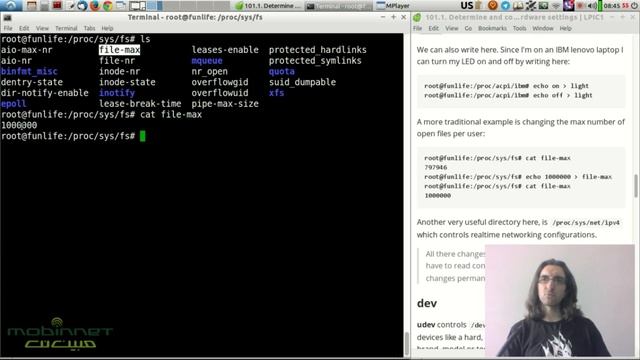This screenshot has width=640, height=360.
Task: Click the webcam video overlay thumbnail
Action: (560, 301)
